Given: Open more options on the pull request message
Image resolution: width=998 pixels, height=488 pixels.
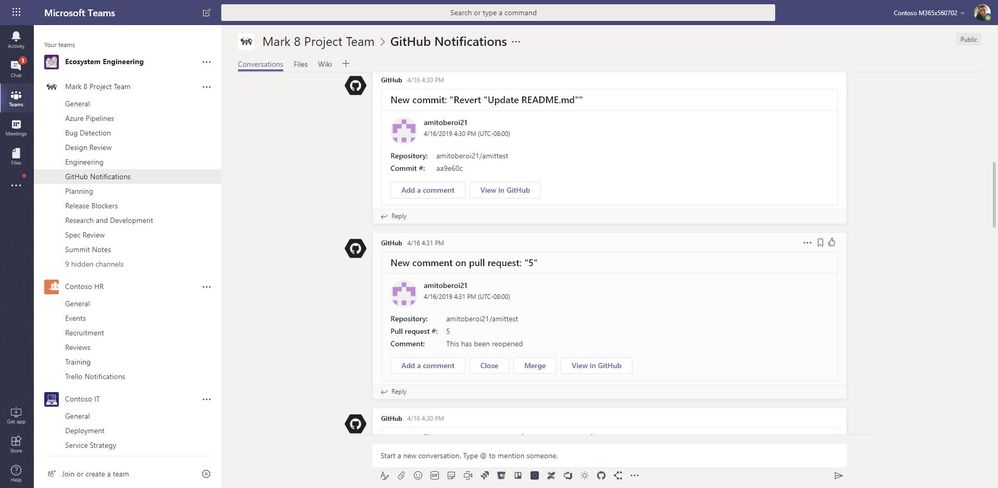Looking at the screenshot, I should click(x=807, y=242).
